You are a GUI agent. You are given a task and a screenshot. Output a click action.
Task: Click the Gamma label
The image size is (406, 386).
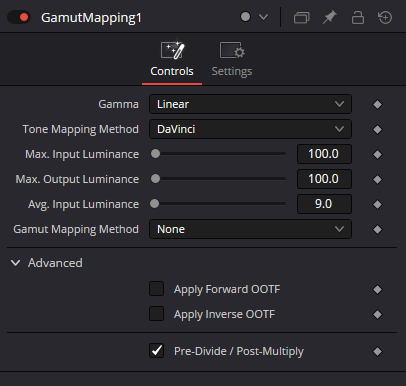coord(118,104)
